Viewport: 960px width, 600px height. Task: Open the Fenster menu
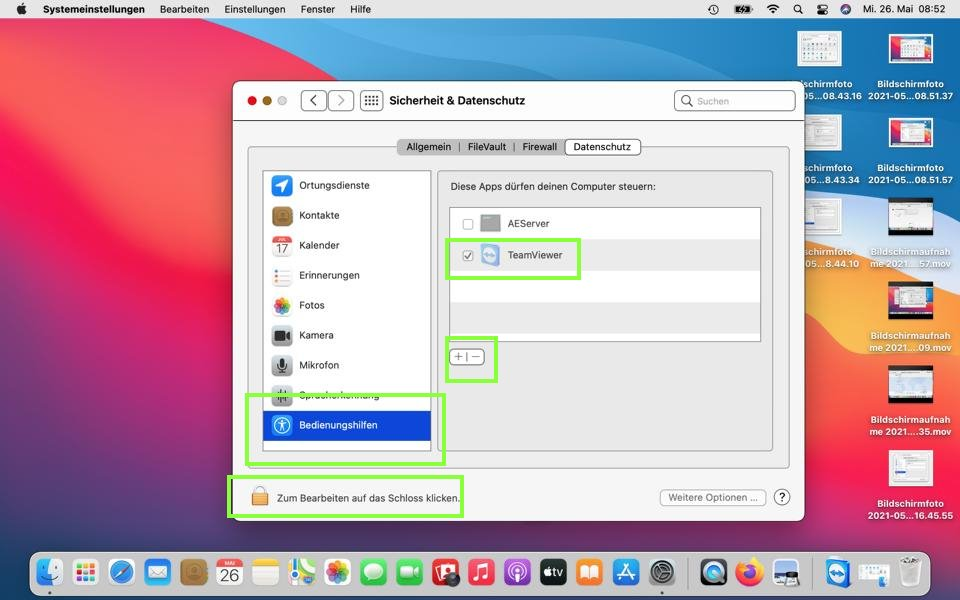coord(318,9)
